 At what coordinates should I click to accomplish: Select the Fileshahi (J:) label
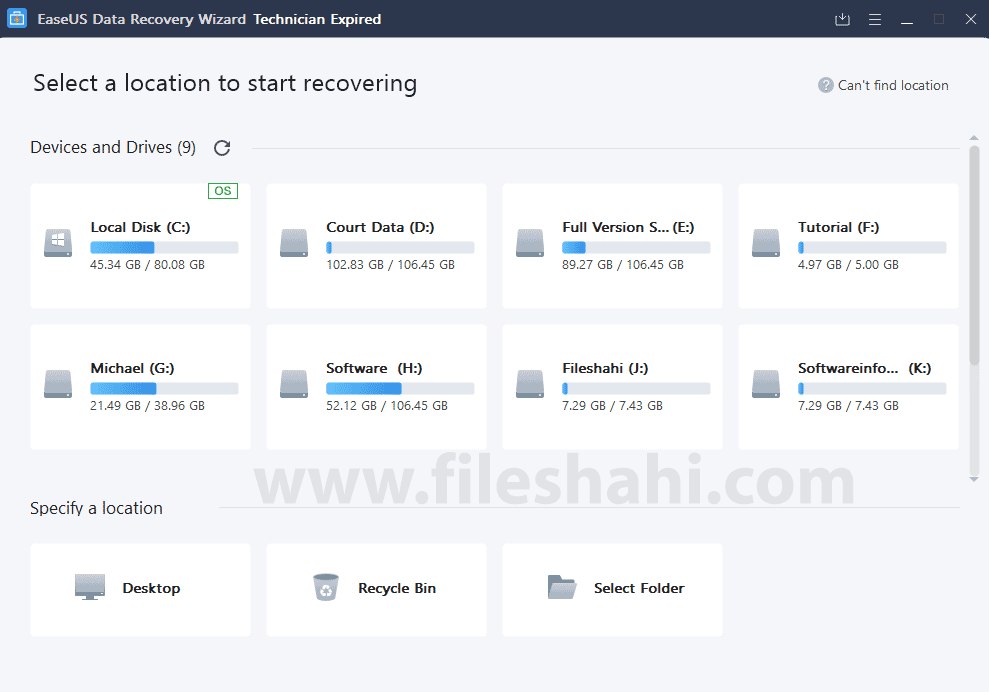pyautogui.click(x=605, y=368)
